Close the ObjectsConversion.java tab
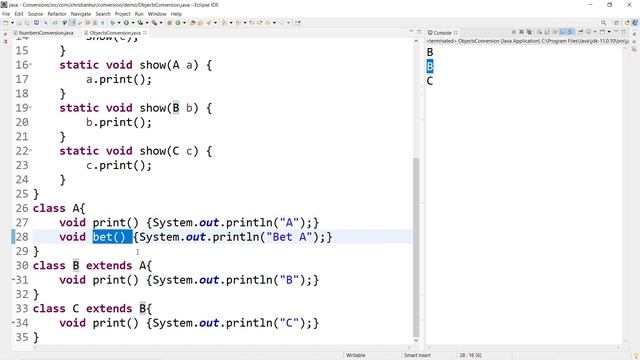This screenshot has height=360, width=640. 145,33
